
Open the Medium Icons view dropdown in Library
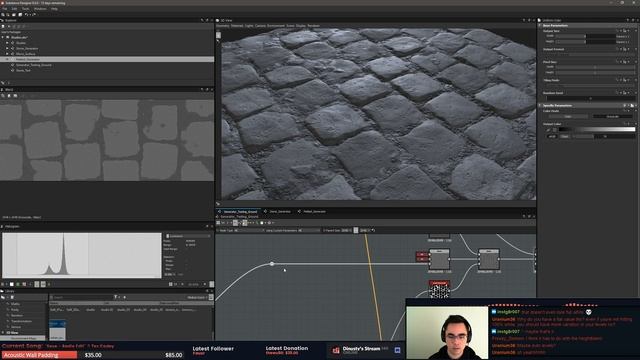(198, 298)
